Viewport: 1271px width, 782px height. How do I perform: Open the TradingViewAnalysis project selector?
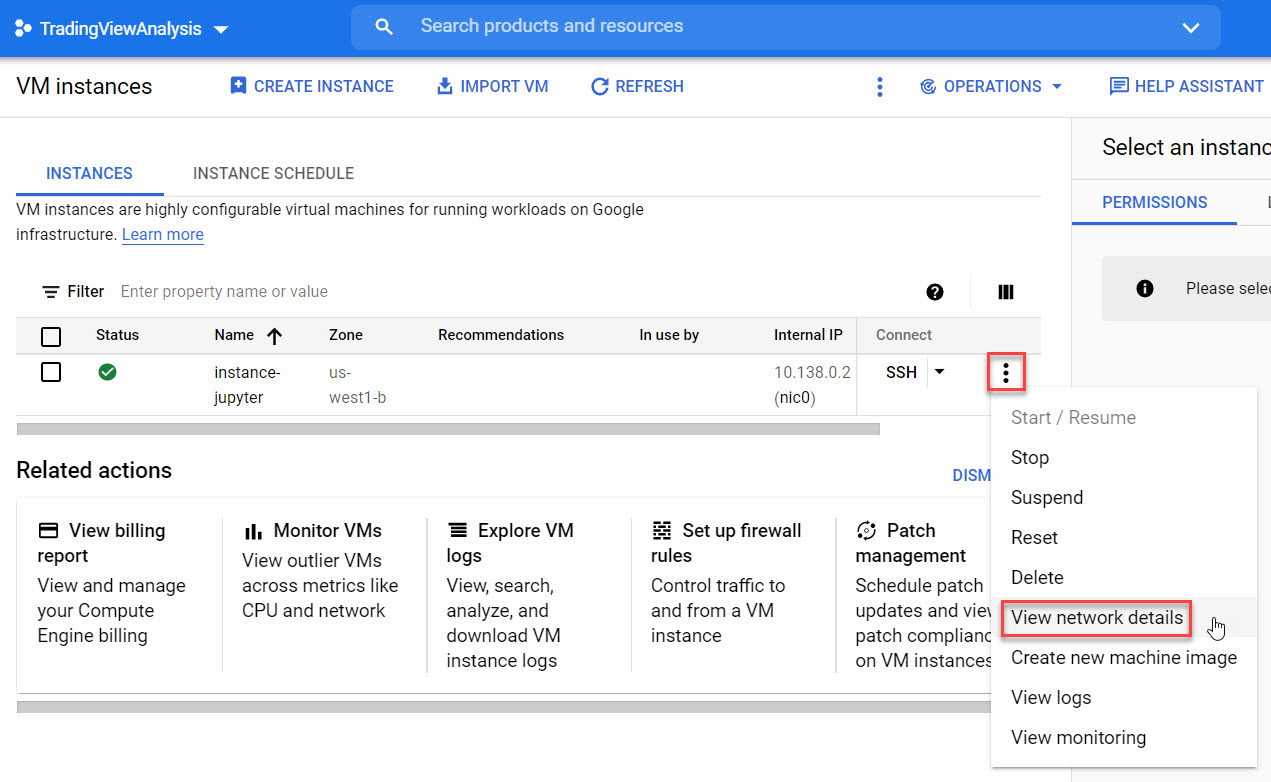(x=120, y=28)
